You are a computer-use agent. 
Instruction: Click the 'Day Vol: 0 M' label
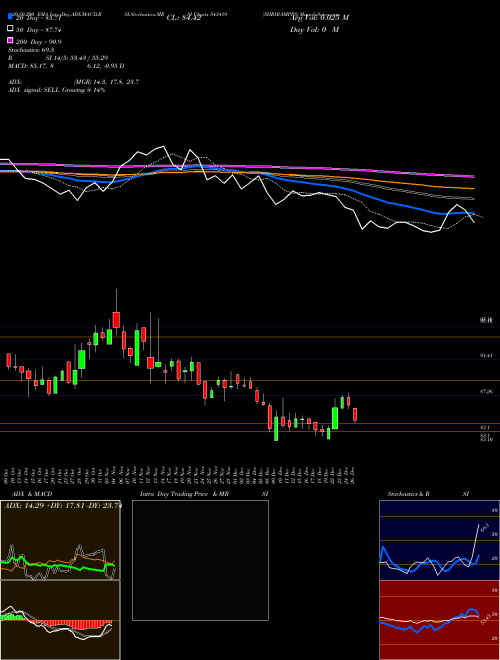[x=314, y=30]
